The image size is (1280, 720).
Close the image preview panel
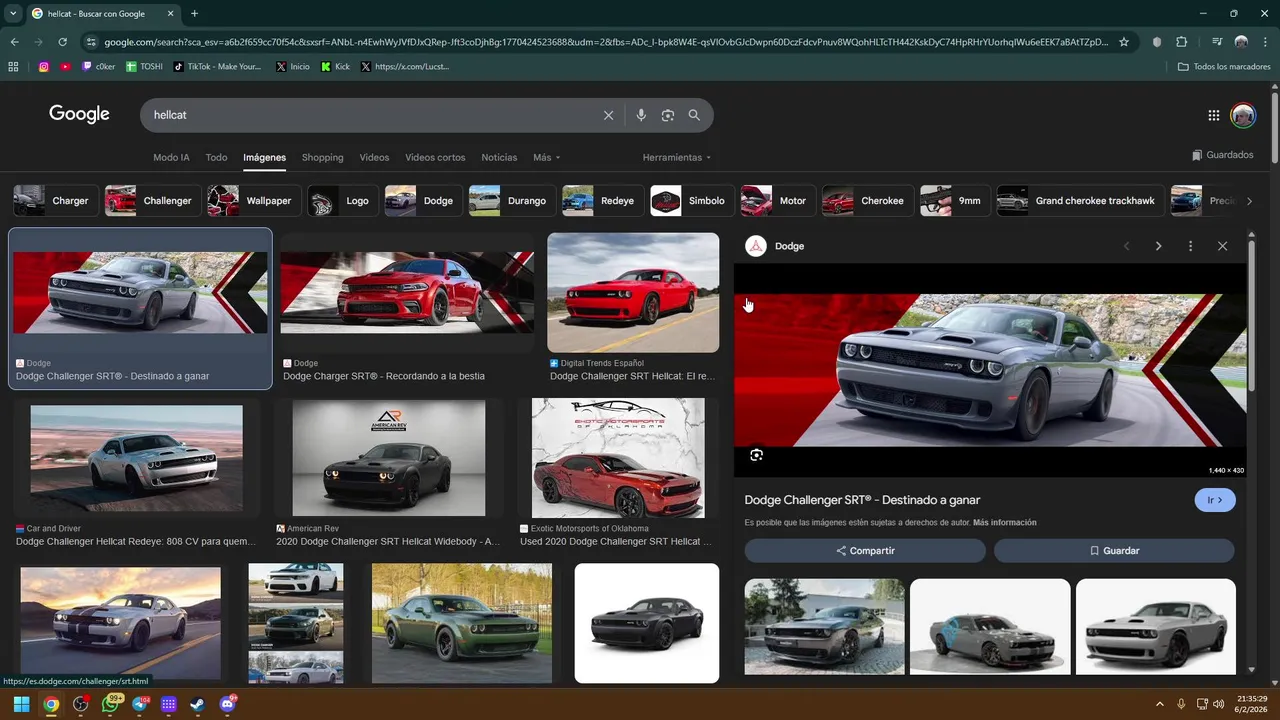click(1222, 246)
